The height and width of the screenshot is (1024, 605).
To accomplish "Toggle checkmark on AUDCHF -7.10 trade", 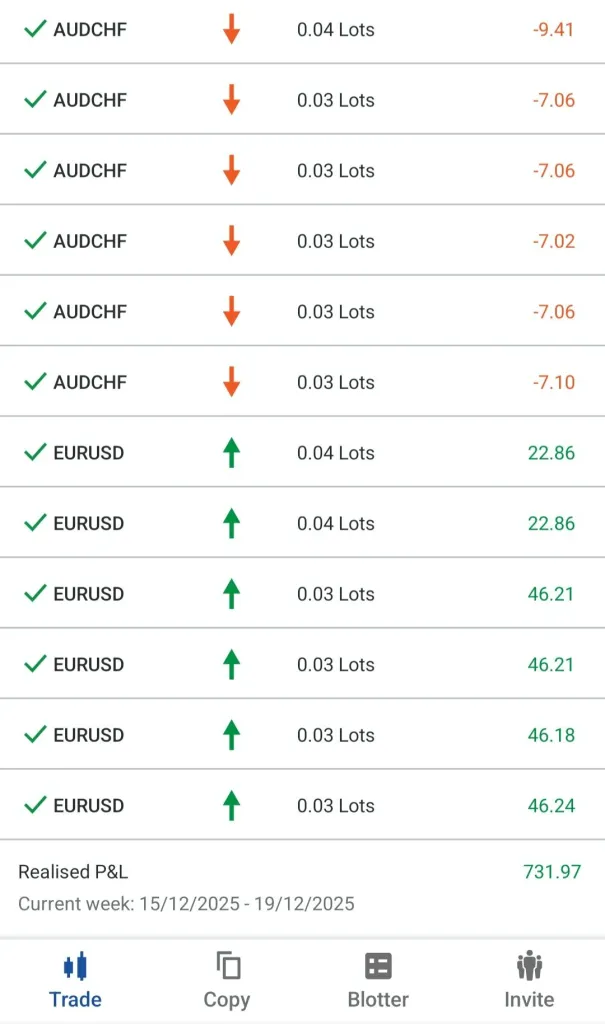I will [x=35, y=382].
